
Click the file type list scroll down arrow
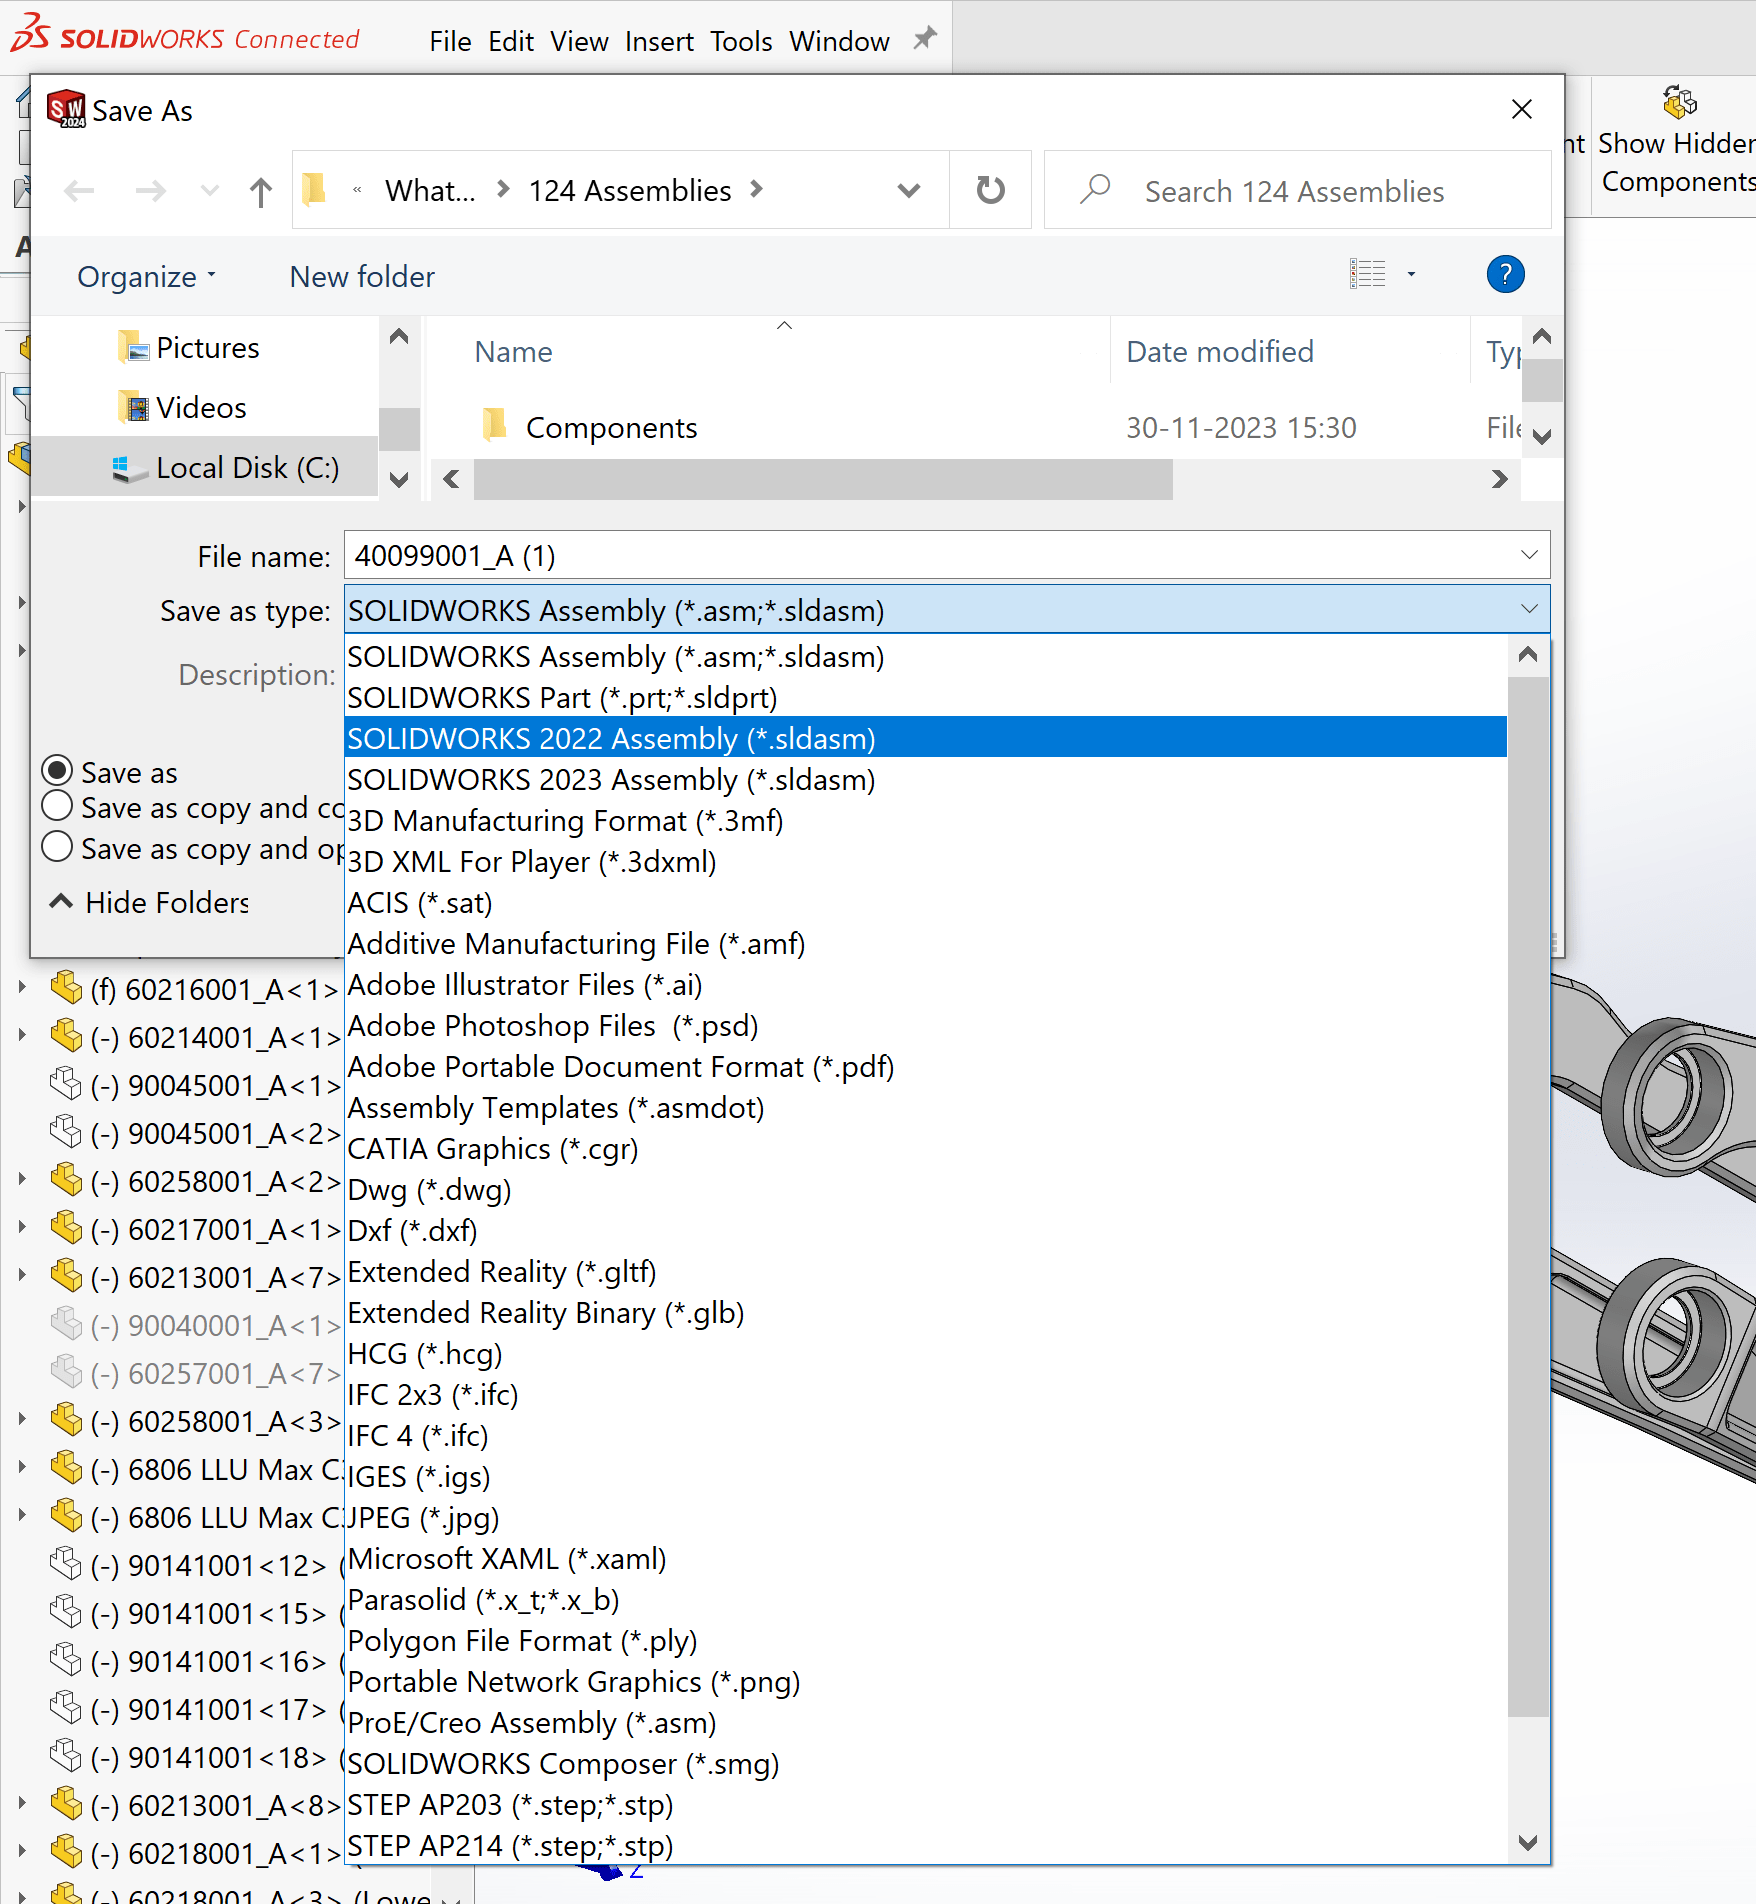coord(1528,1842)
